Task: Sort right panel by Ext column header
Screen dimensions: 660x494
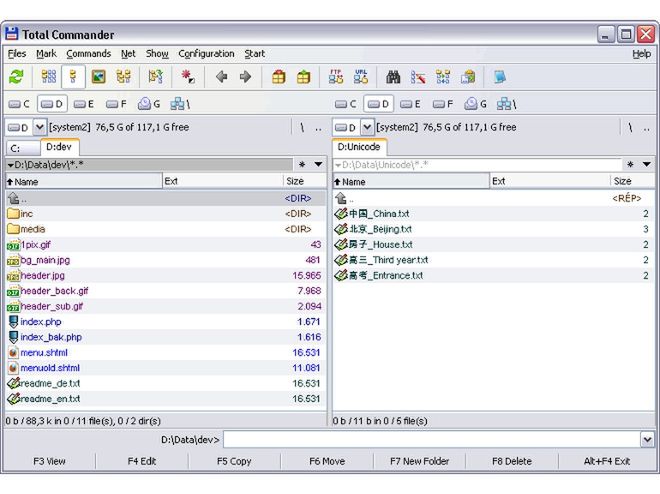Action: point(550,181)
